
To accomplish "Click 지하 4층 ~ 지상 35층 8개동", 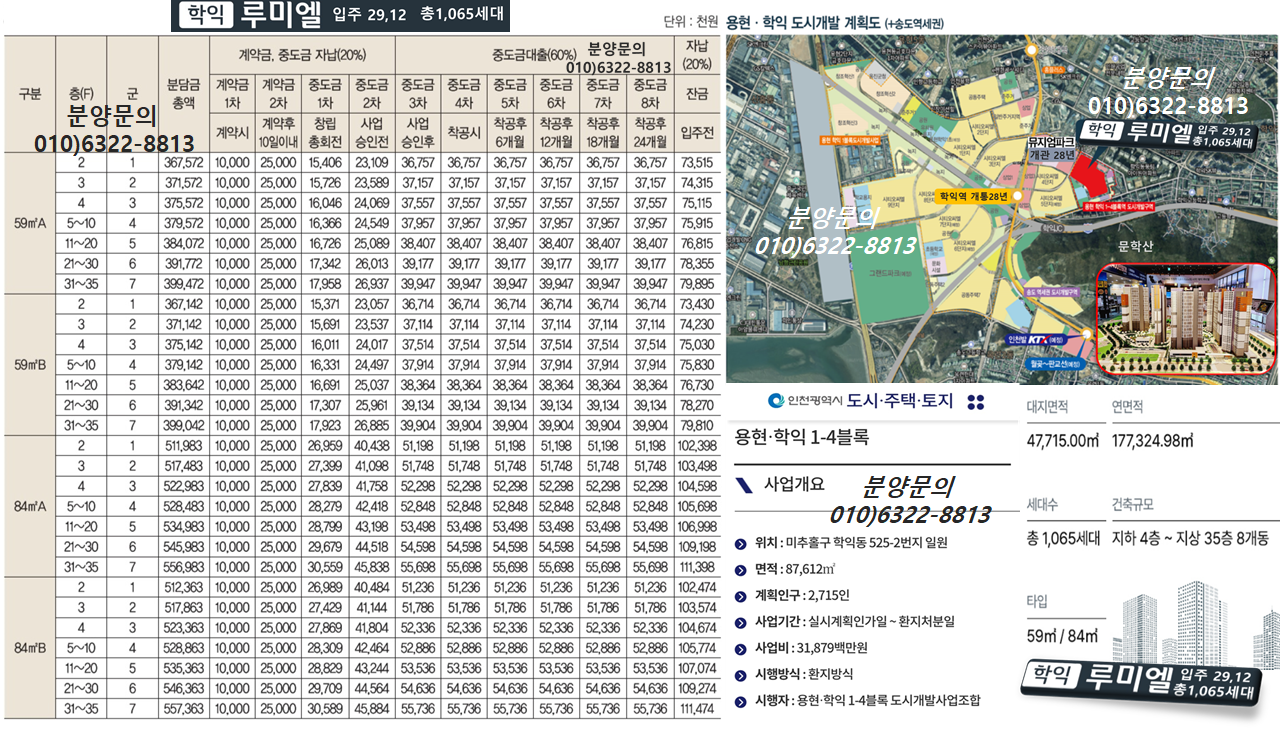I will coord(1190,538).
